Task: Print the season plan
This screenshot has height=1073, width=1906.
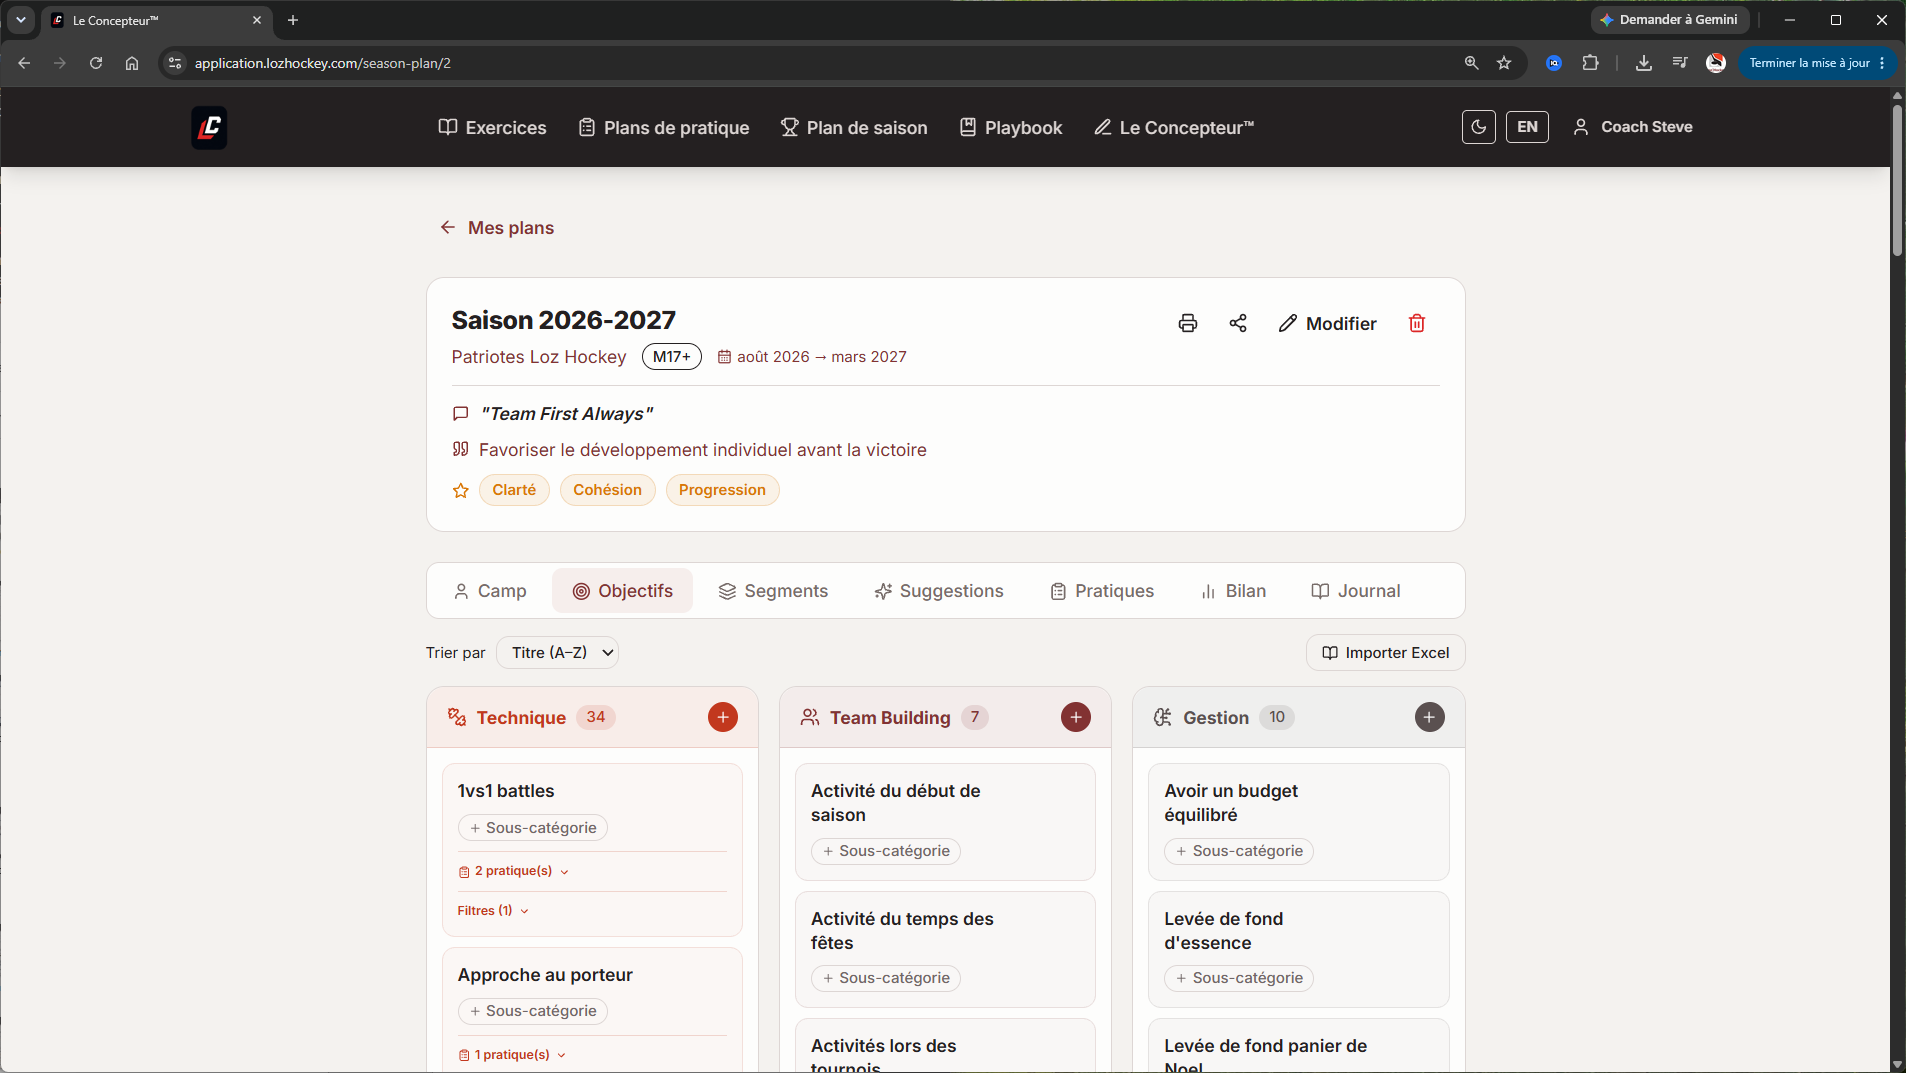Action: pyautogui.click(x=1188, y=323)
